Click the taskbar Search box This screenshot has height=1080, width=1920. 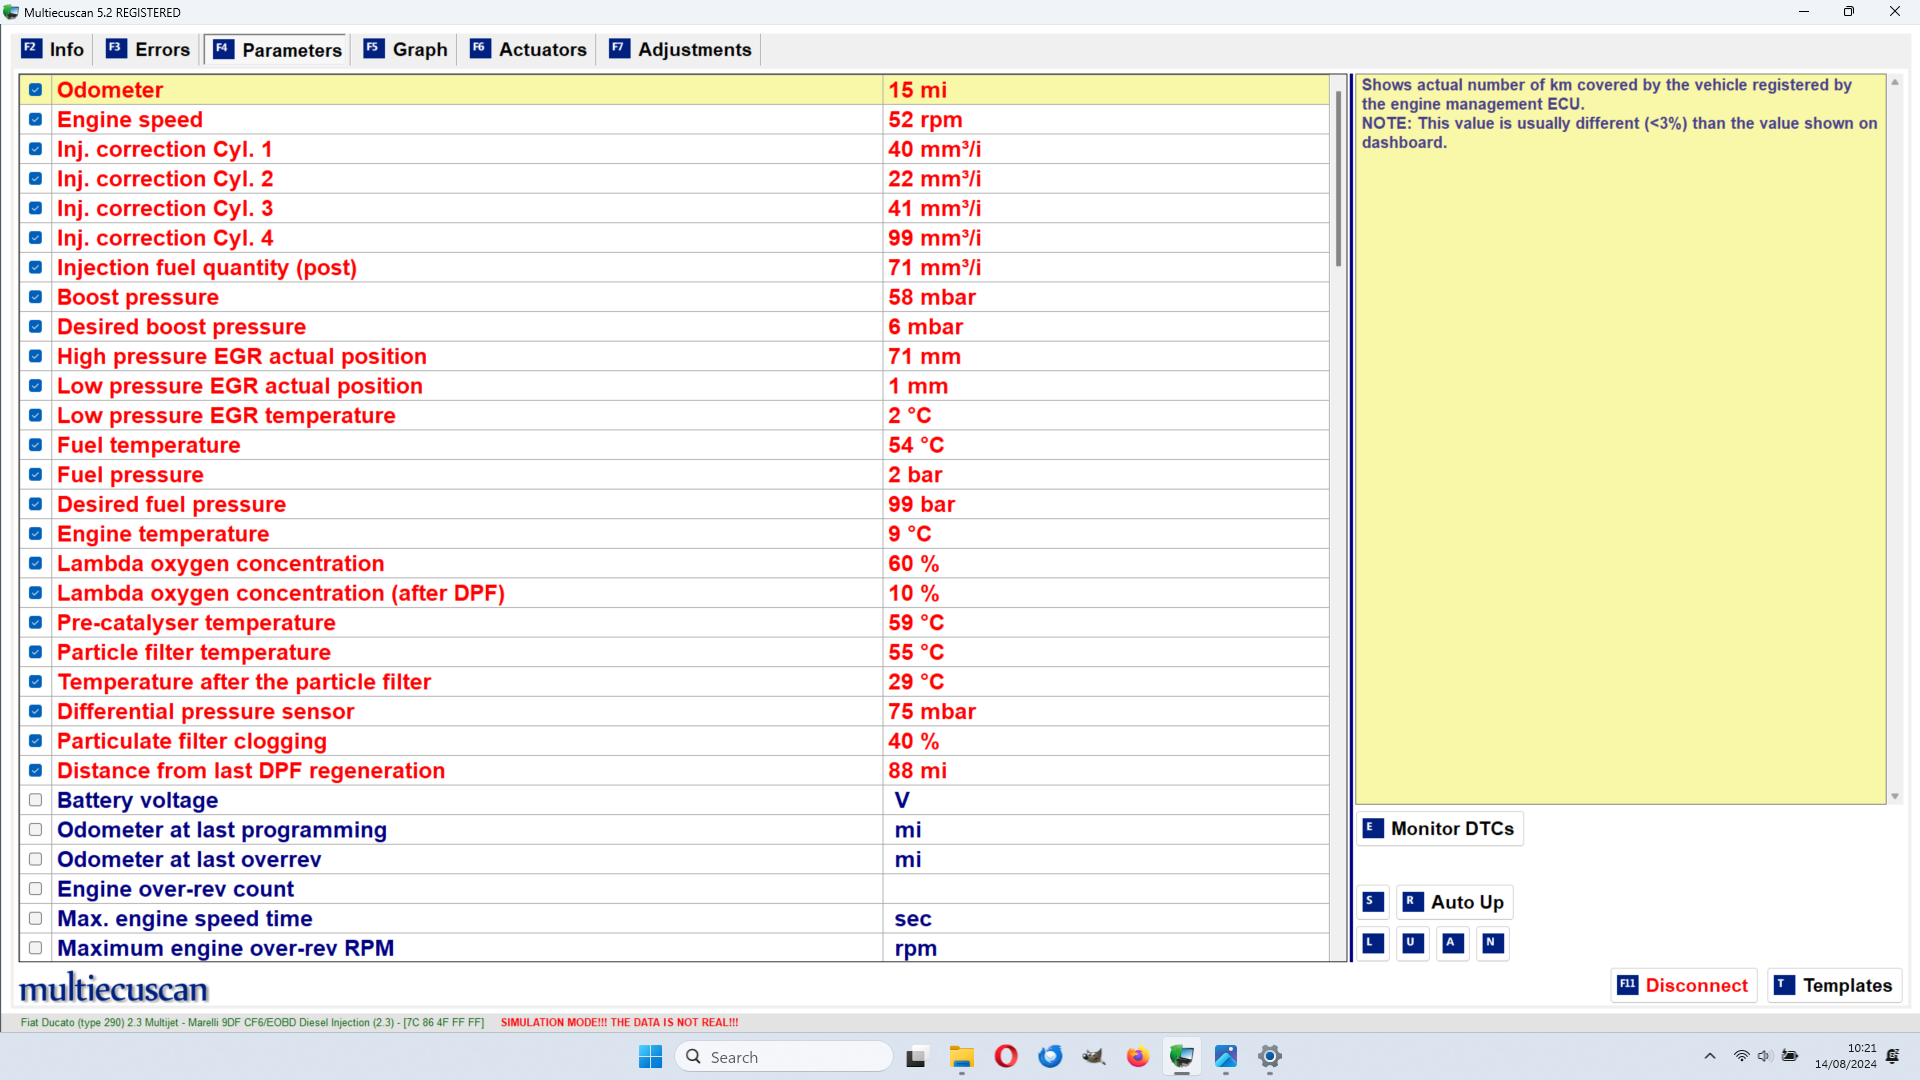coord(784,1057)
